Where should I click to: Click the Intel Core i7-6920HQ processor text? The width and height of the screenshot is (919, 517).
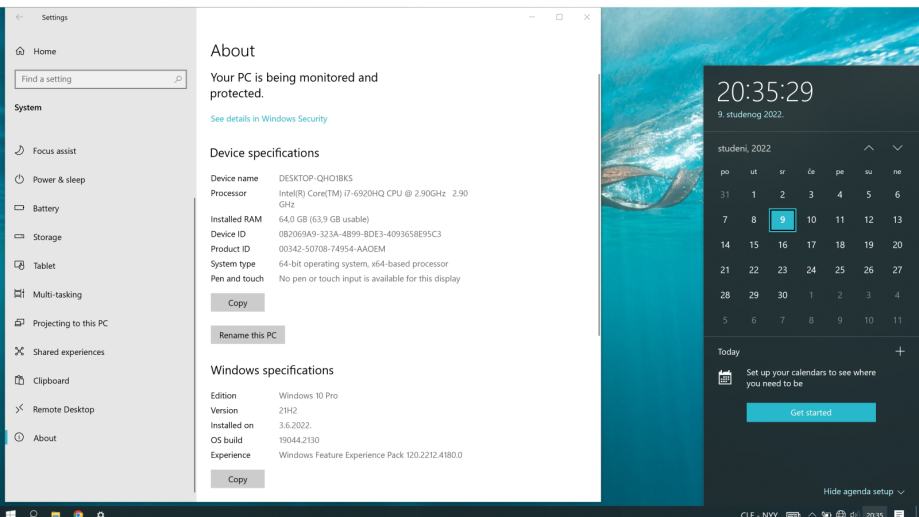373,198
